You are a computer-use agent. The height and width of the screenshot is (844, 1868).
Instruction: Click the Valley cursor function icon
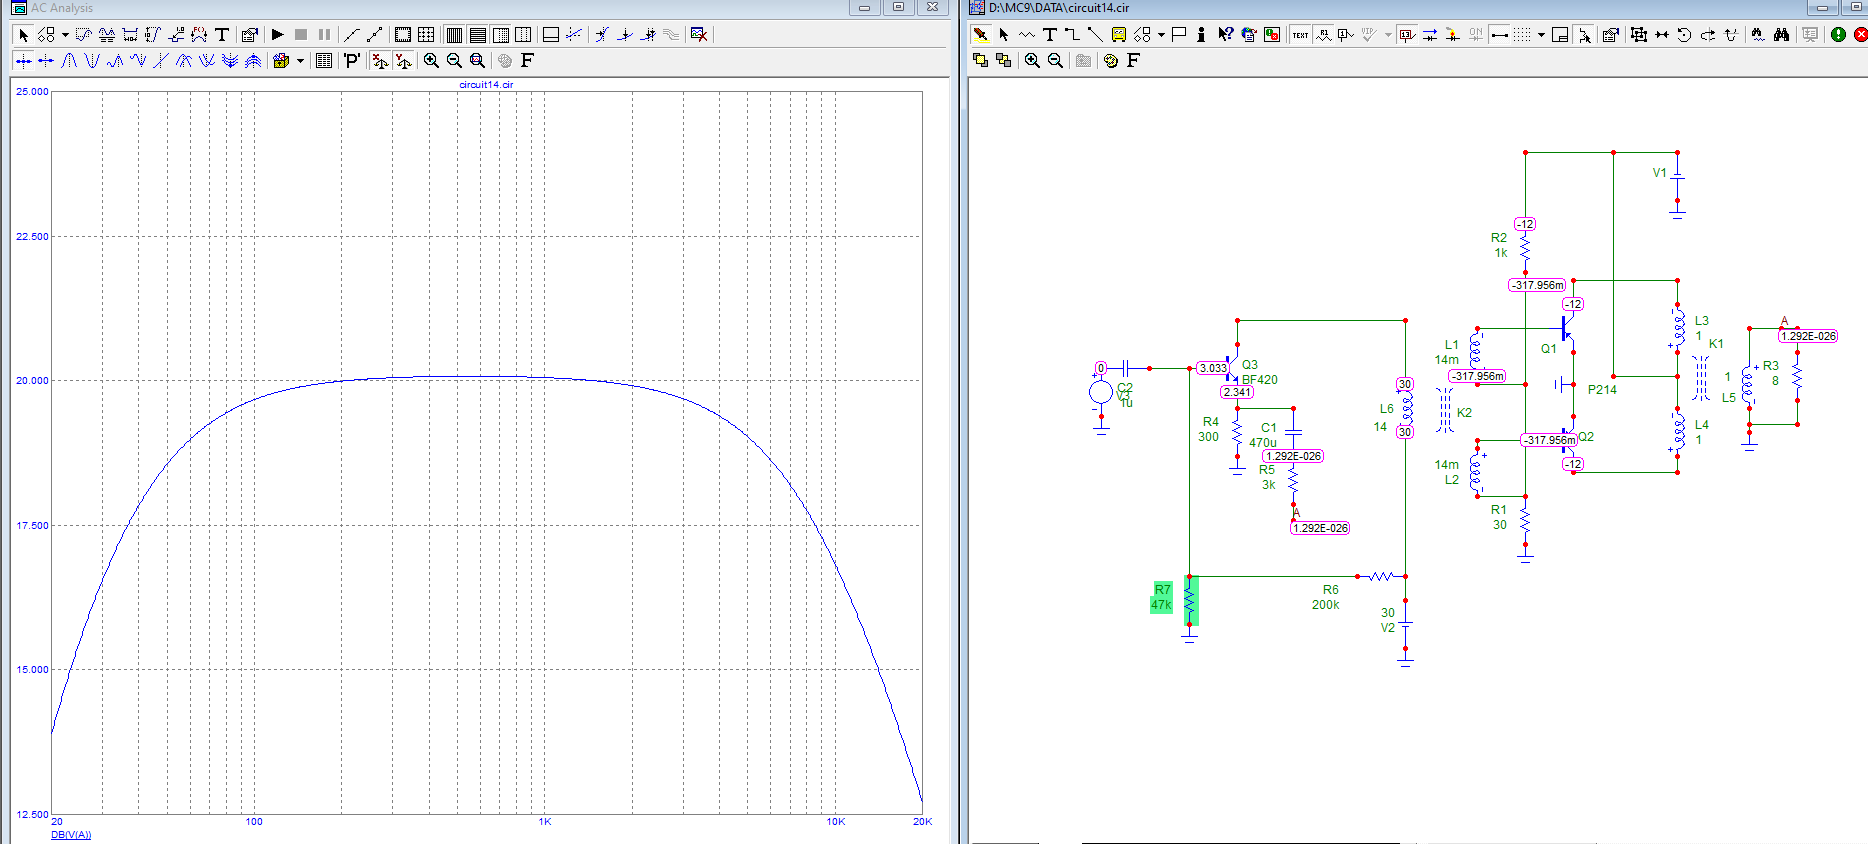92,61
